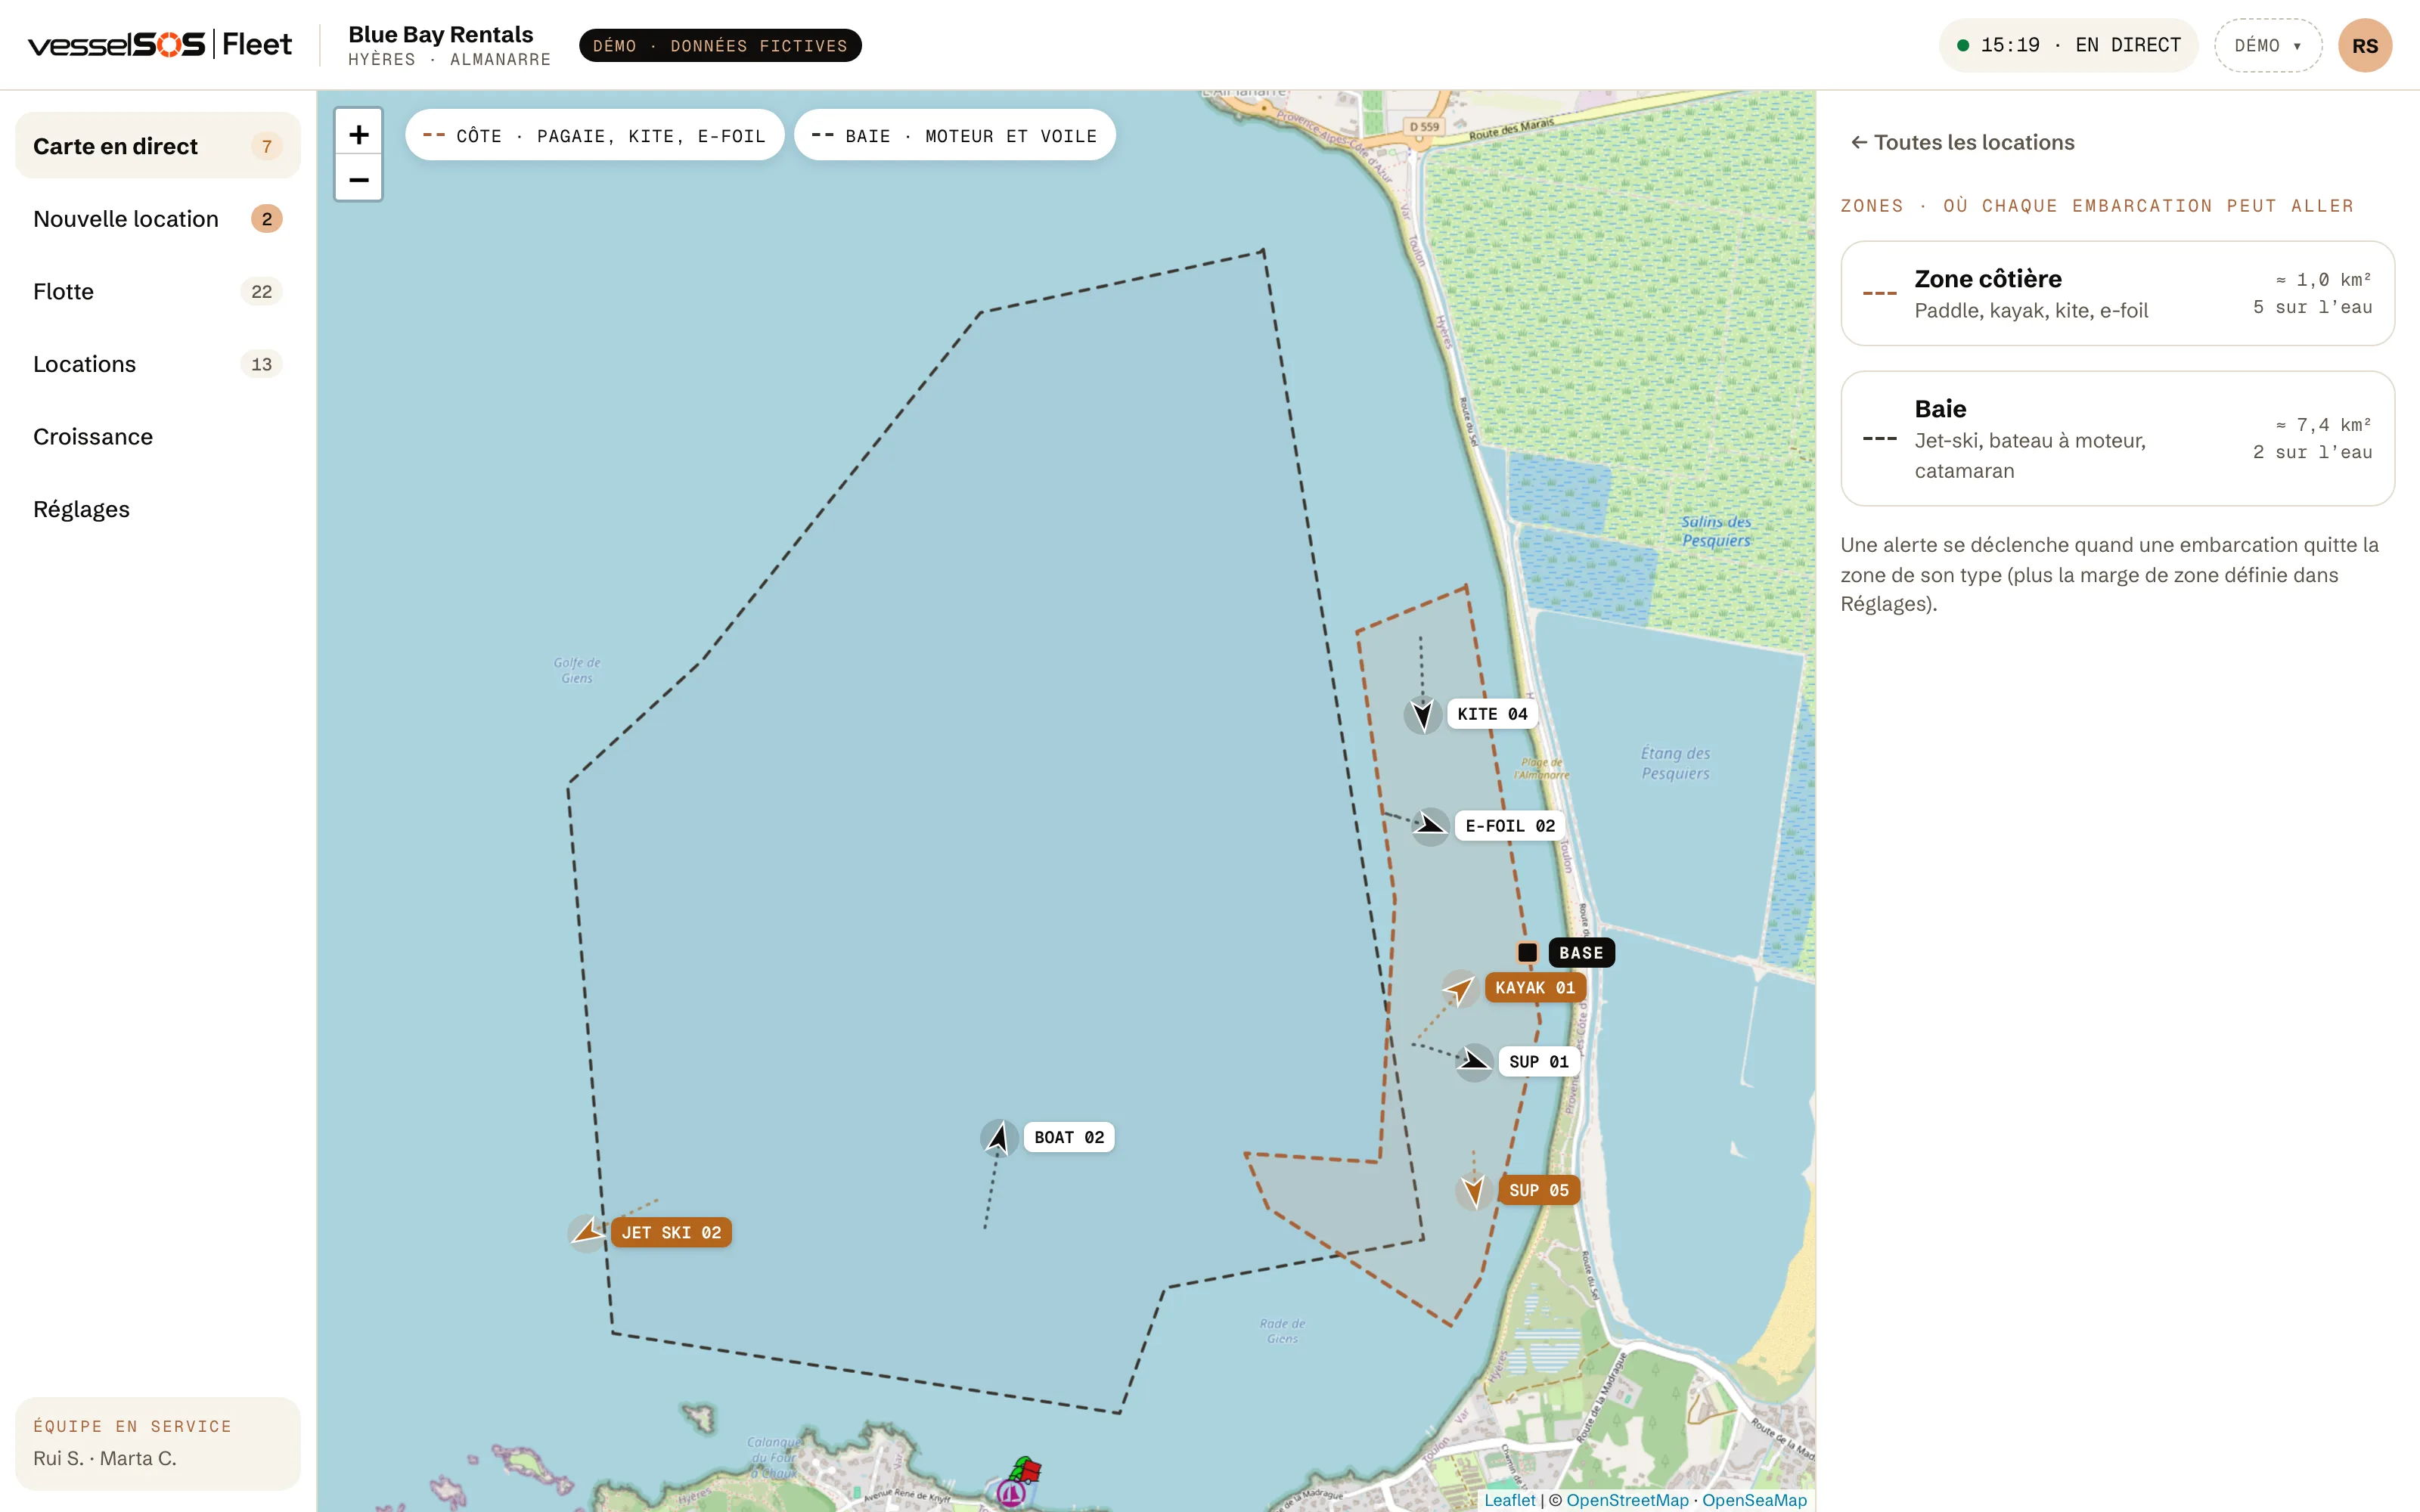The width and height of the screenshot is (2420, 1512).
Task: Go to the Flotte section
Action: pyautogui.click(x=158, y=291)
